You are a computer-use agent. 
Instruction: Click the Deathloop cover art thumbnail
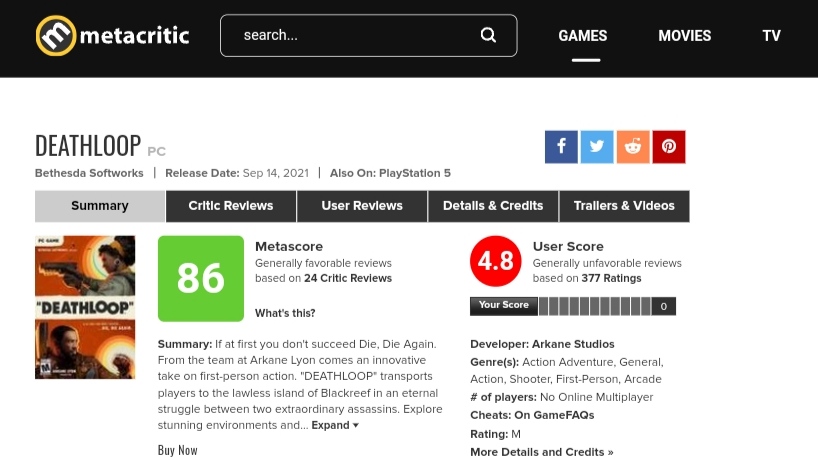85,307
